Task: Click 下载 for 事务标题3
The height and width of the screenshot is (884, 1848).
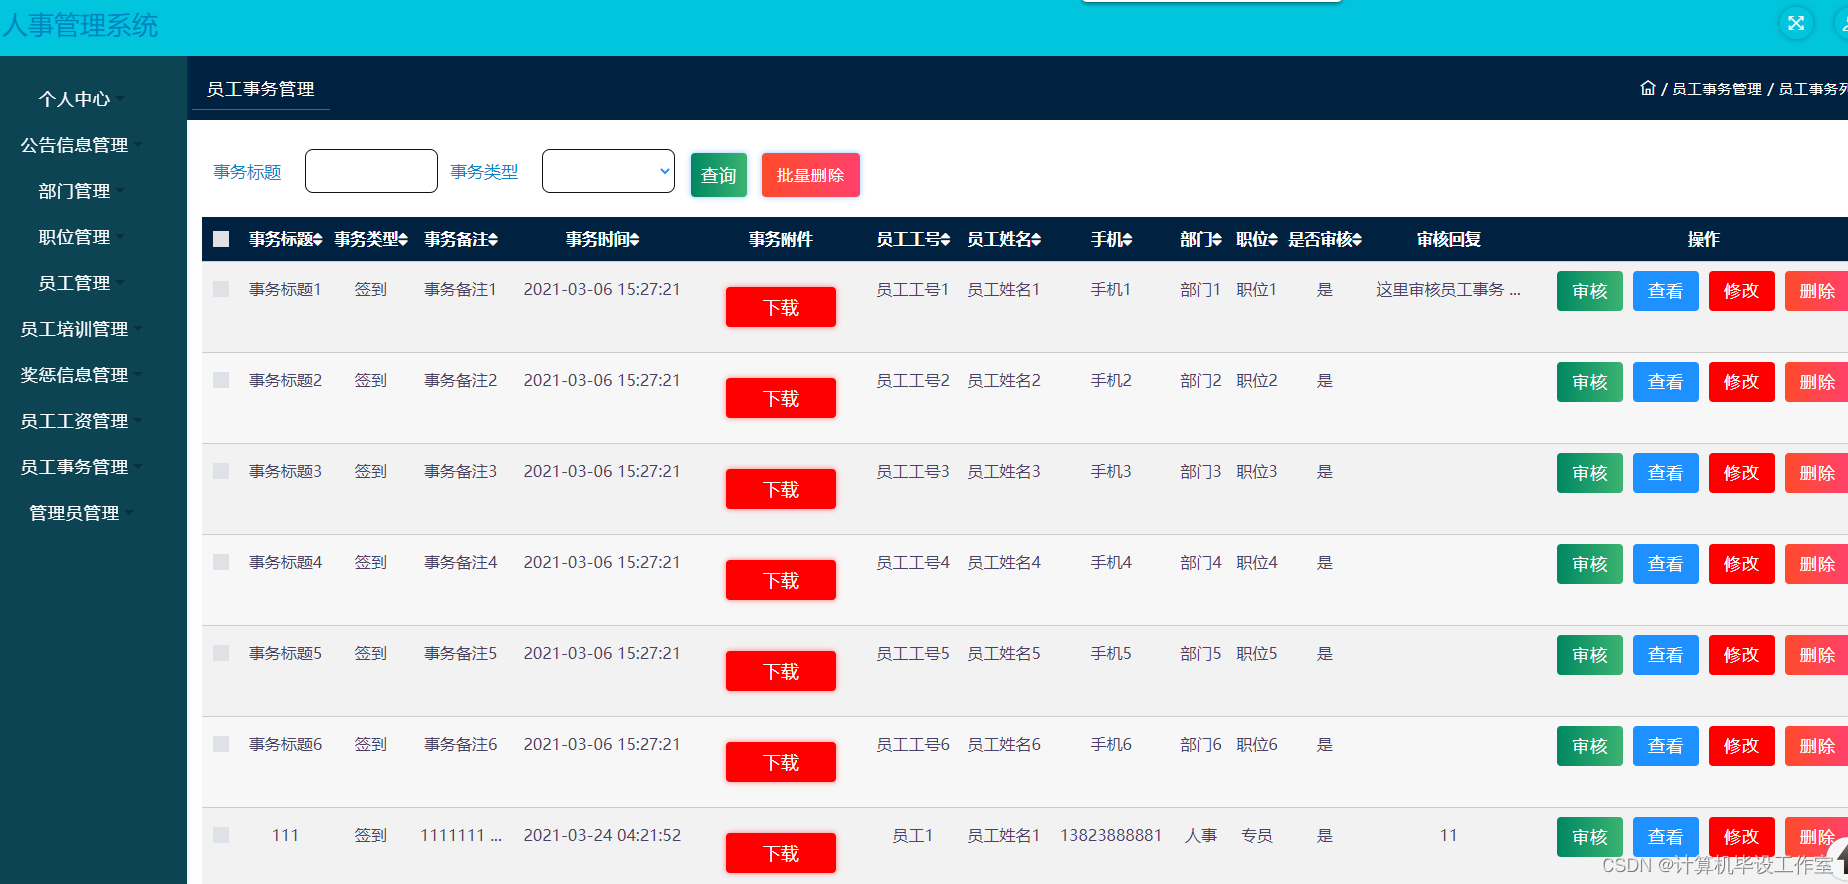Action: [x=781, y=489]
